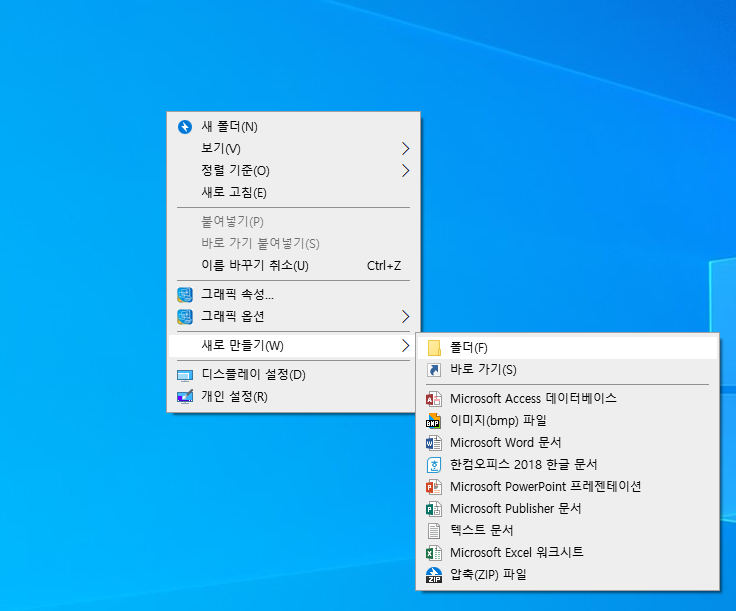Click the Microsoft Access database icon

(x=433, y=398)
